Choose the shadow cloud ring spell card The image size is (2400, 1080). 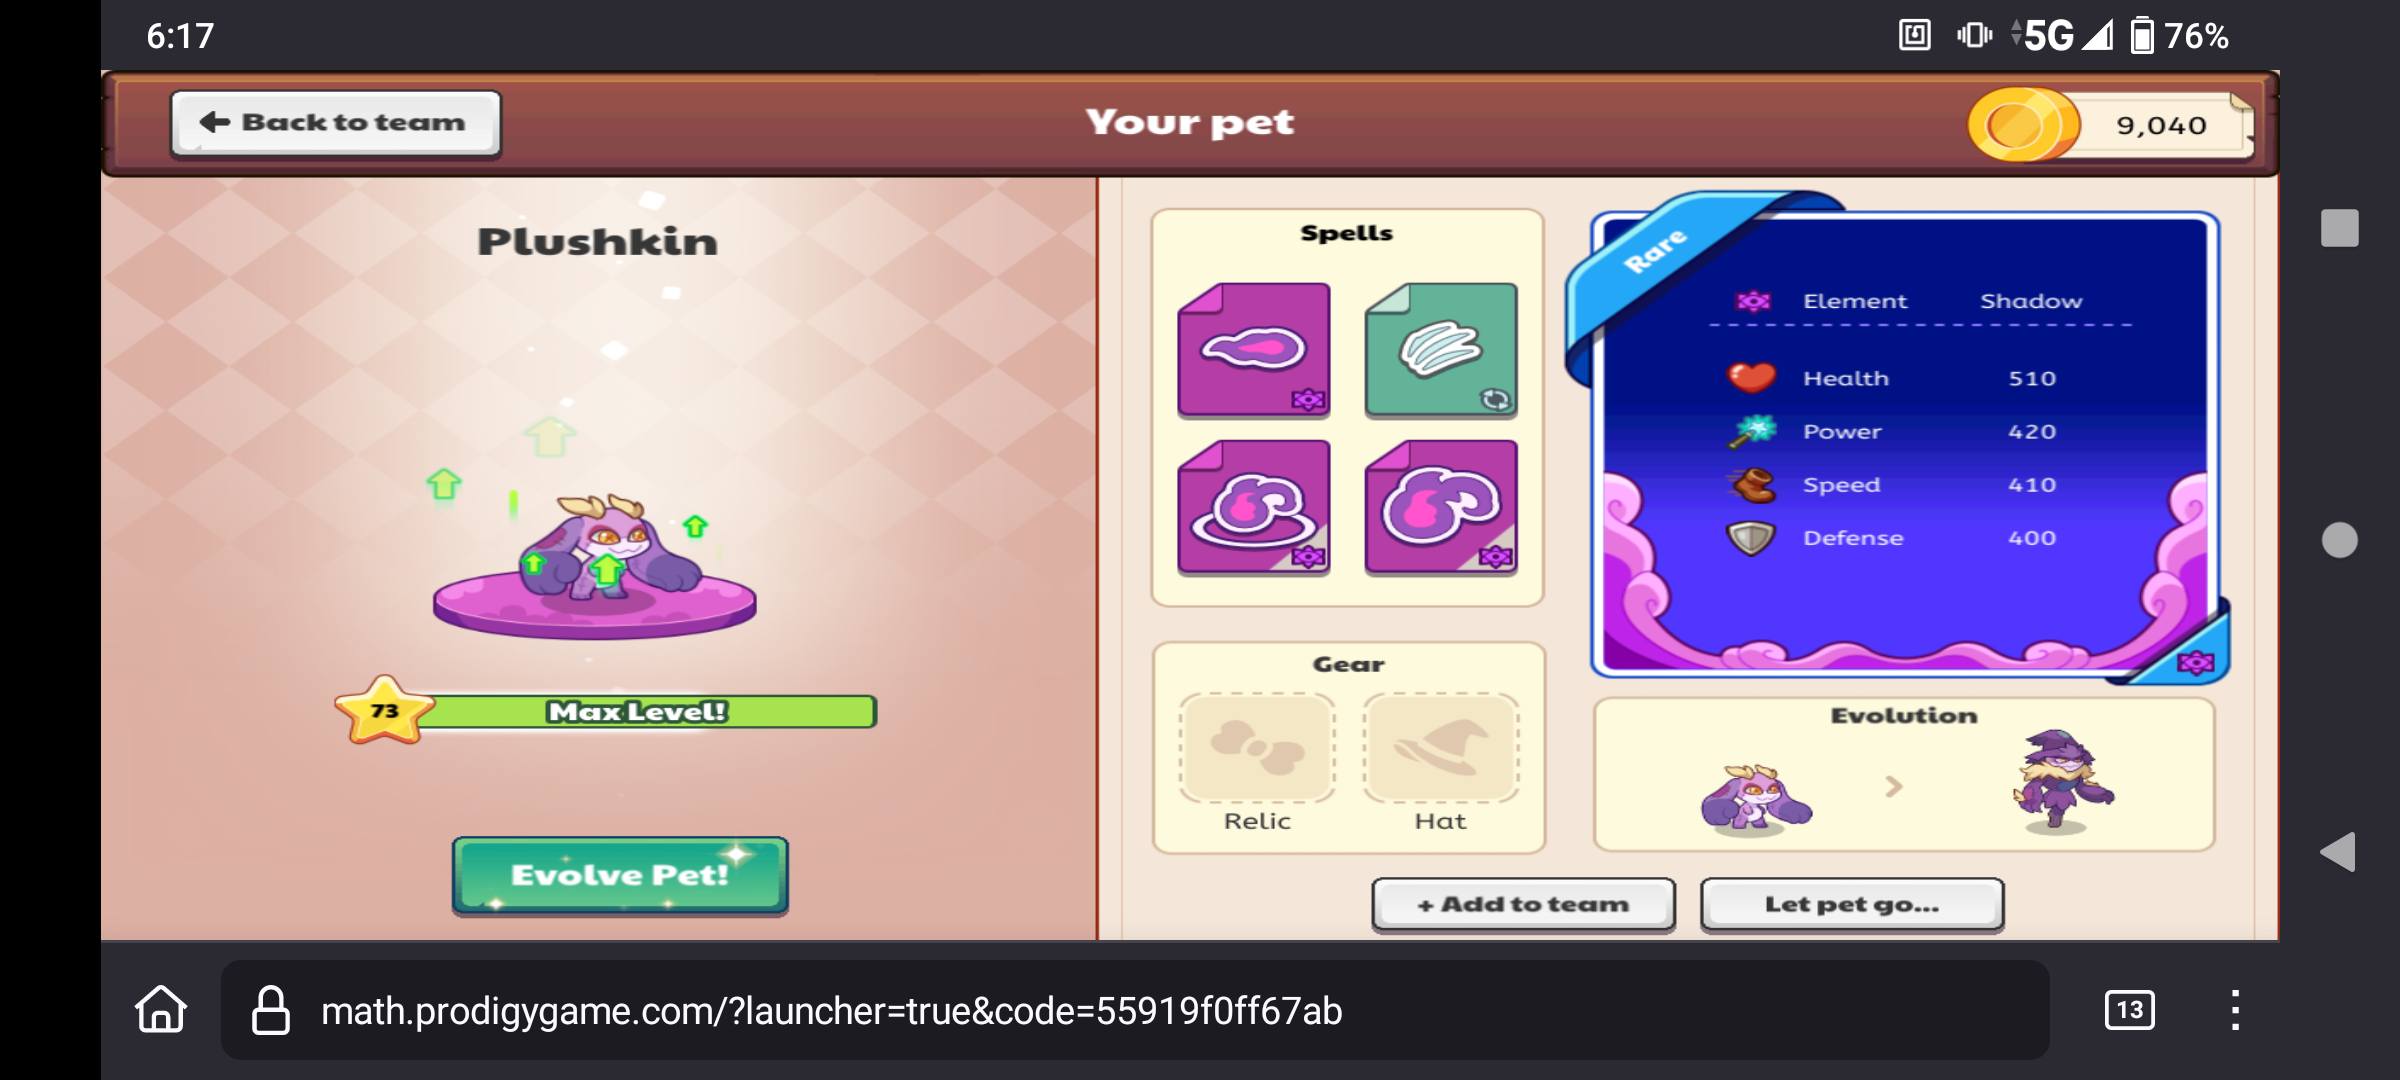click(x=1254, y=507)
